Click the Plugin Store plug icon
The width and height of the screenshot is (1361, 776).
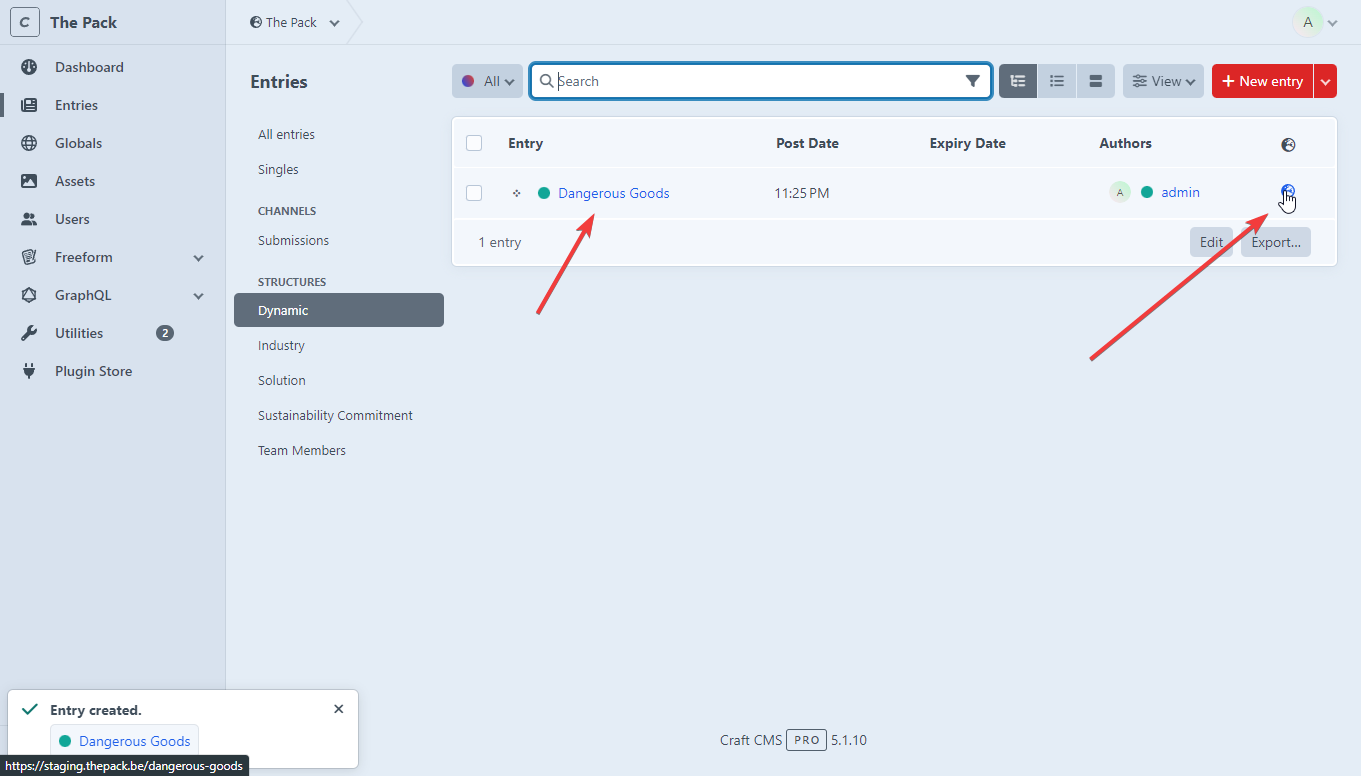point(29,371)
